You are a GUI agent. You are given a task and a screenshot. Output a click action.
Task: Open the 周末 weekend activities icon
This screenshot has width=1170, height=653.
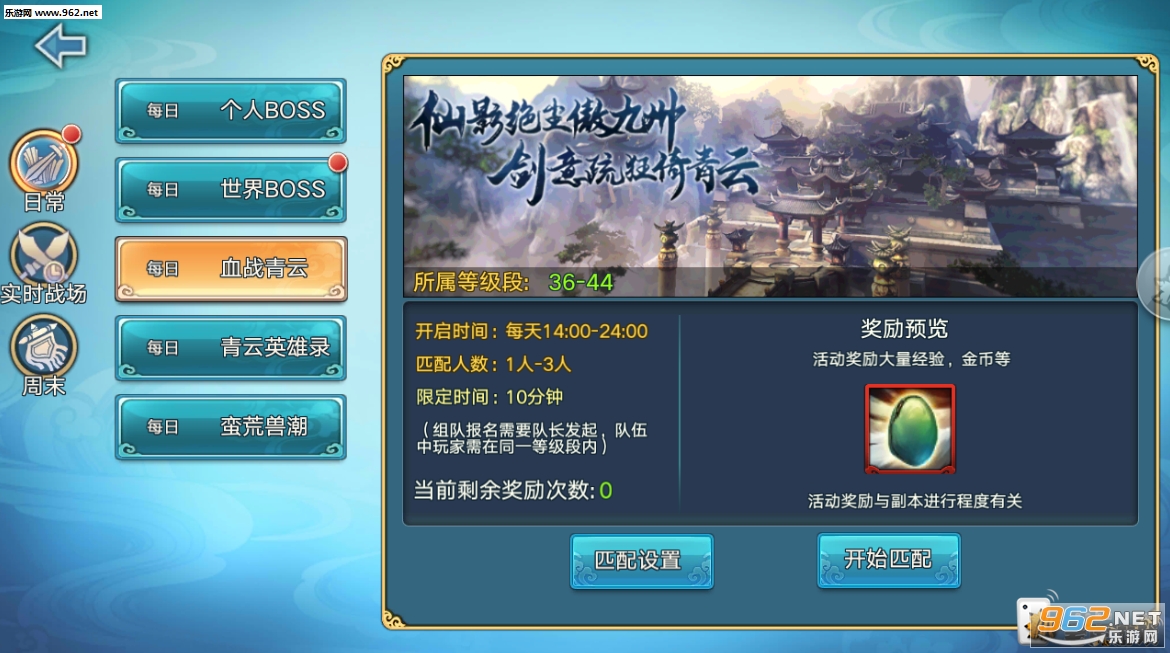point(43,346)
